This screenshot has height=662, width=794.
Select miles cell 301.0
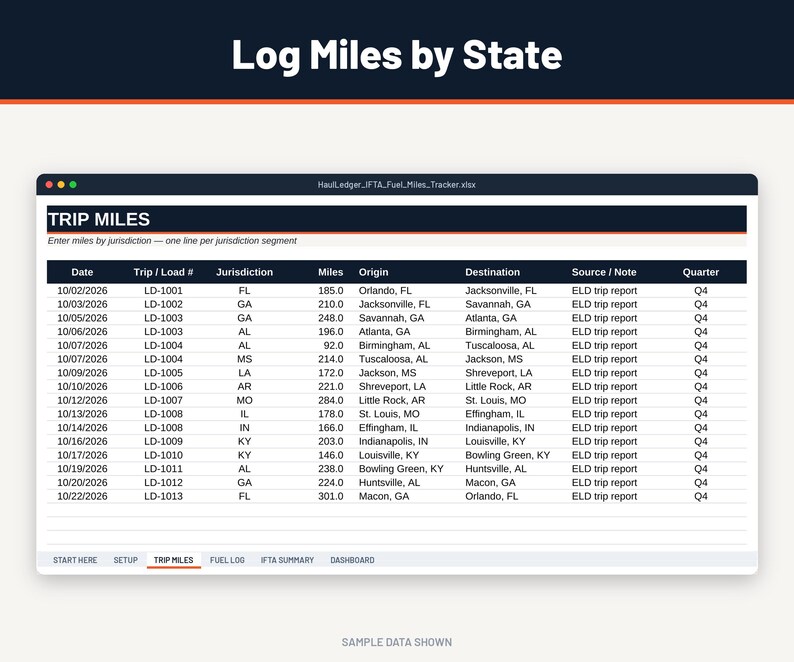[x=331, y=496]
